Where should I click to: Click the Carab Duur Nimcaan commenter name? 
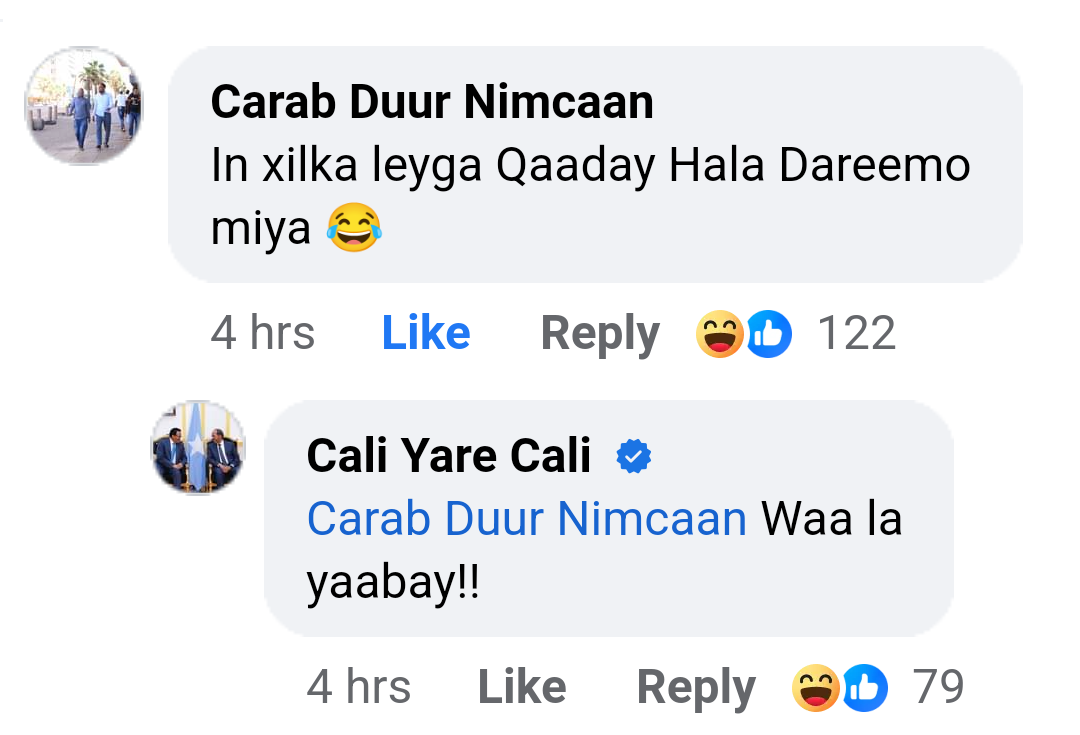[x=432, y=102]
